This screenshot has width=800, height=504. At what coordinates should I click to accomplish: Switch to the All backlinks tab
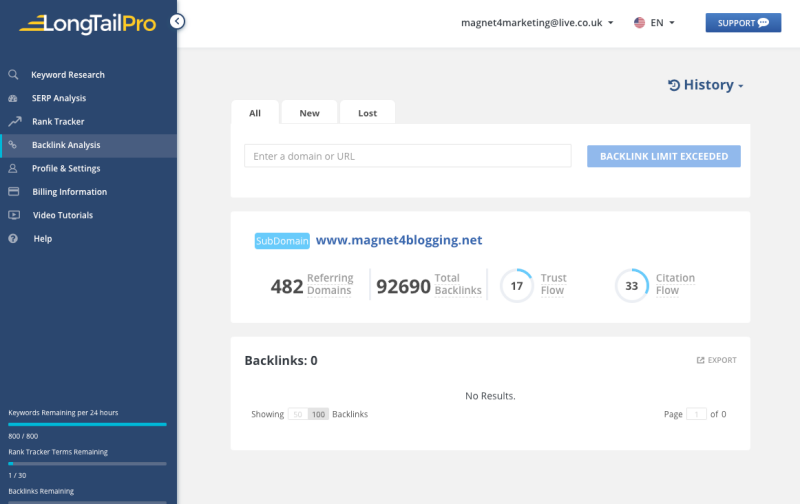(255, 113)
